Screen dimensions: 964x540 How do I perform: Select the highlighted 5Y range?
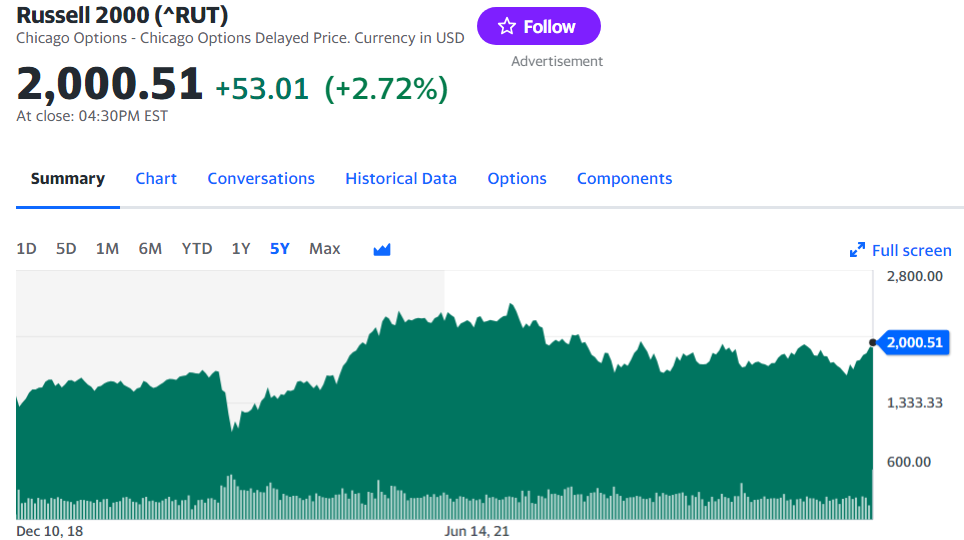[x=280, y=248]
